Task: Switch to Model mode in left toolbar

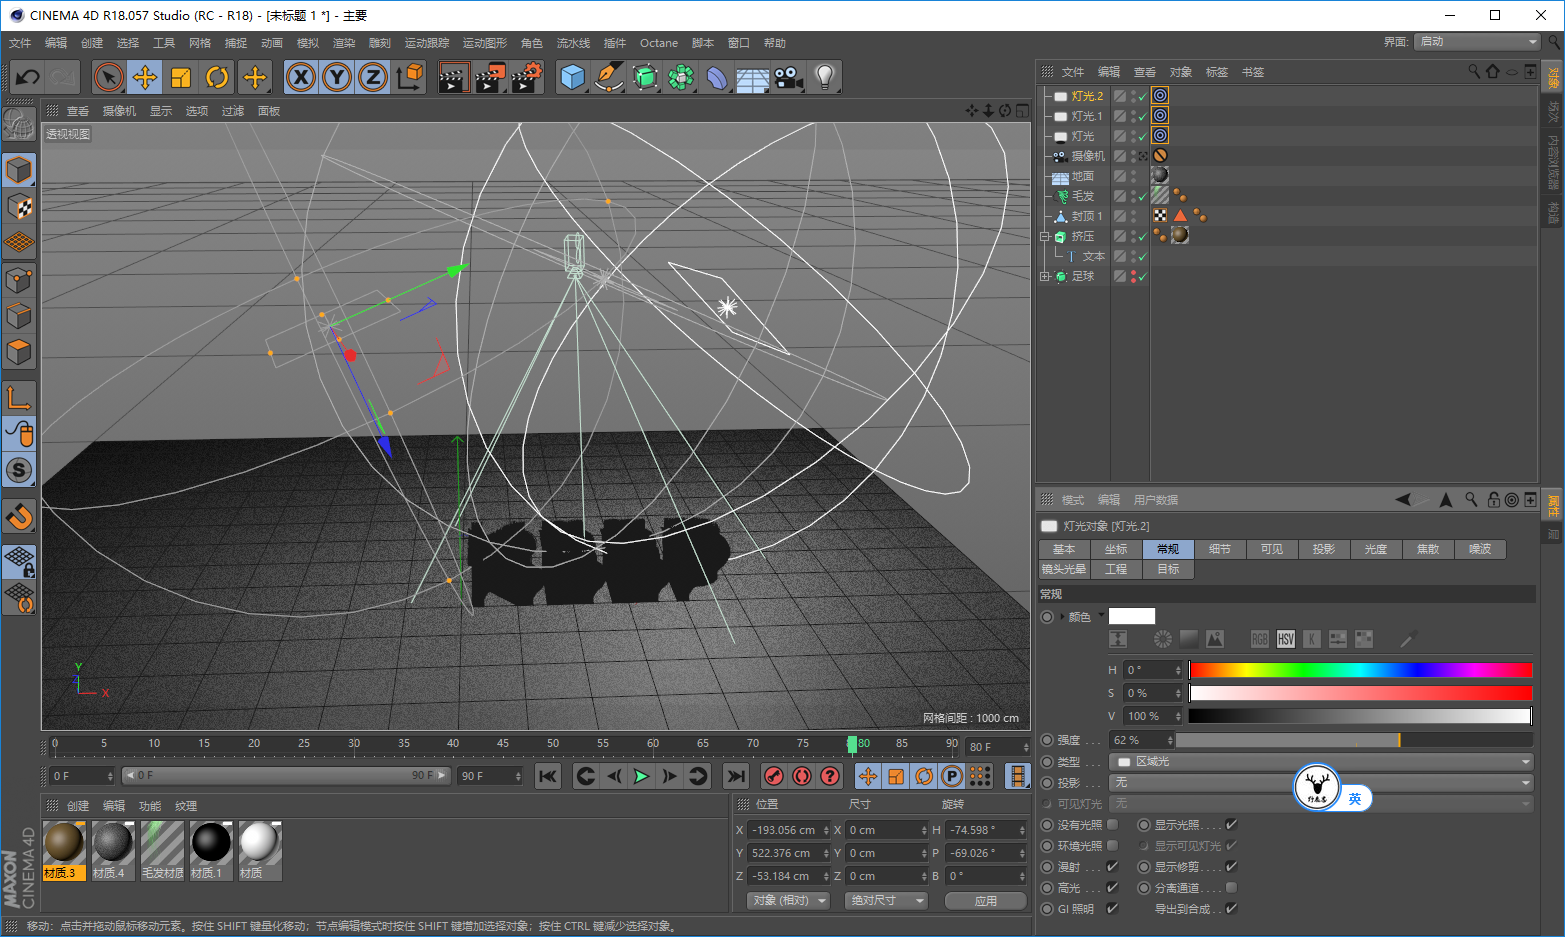Action: tap(19, 170)
